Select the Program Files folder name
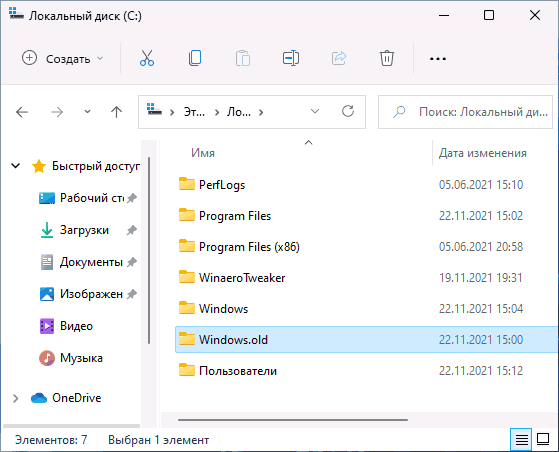Image resolution: width=559 pixels, height=452 pixels. point(235,216)
